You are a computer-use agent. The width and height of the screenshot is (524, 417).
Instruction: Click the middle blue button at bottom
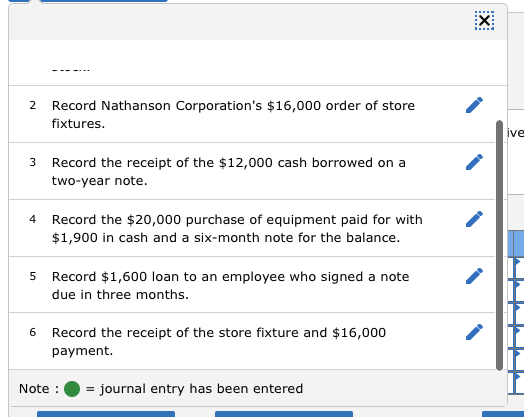click(x=284, y=414)
